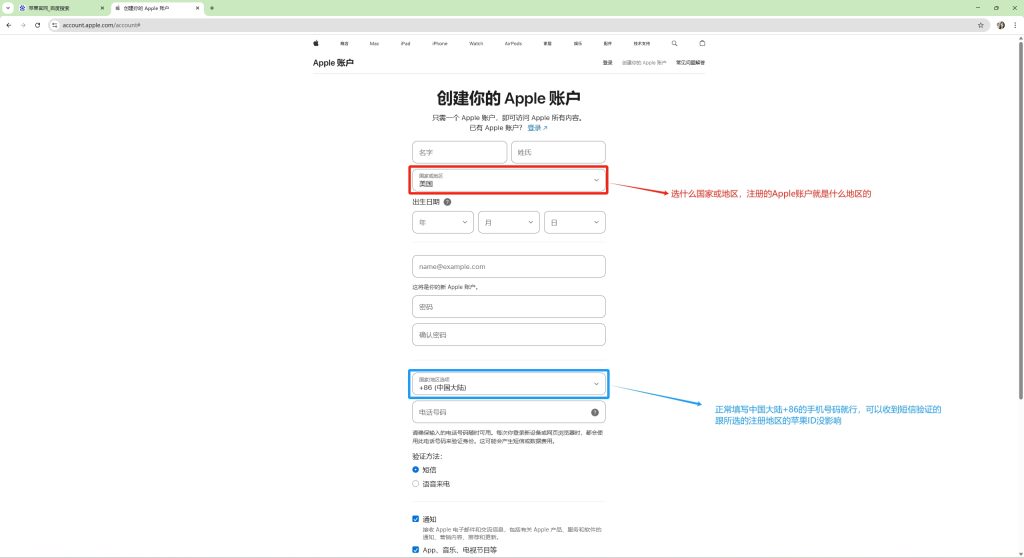Screen dimensions: 1024x558
Task: Click the 名字 first name field
Action: pyautogui.click(x=459, y=152)
